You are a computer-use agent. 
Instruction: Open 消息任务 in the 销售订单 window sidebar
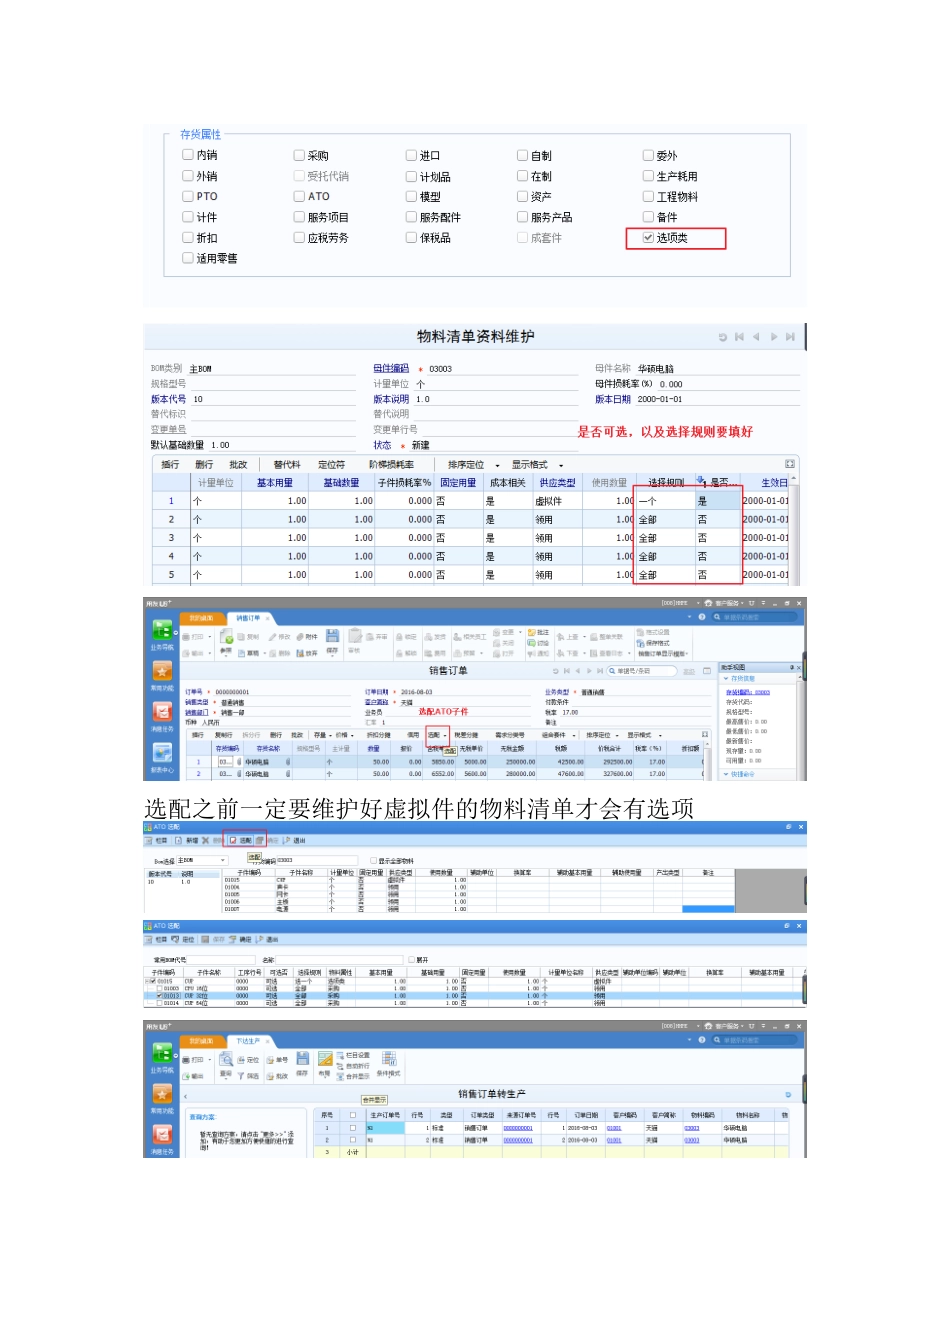point(162,716)
